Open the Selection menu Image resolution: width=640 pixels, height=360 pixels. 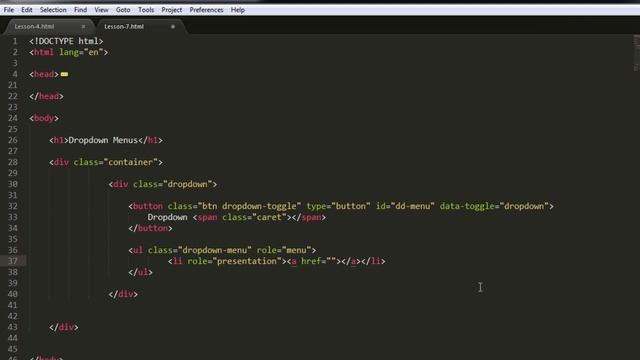(x=53, y=10)
